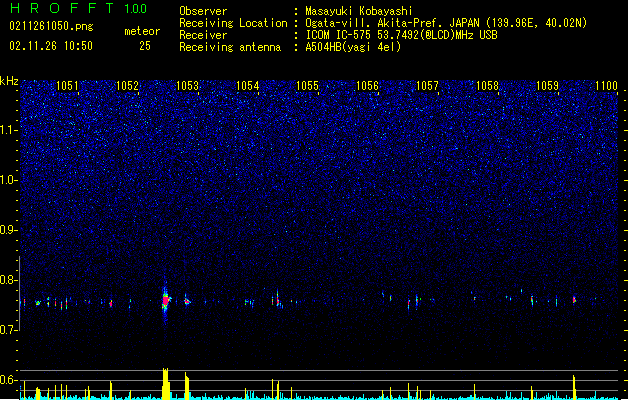Click the 'meteor' label
The width and height of the screenshot is (629, 400).
[142, 31]
